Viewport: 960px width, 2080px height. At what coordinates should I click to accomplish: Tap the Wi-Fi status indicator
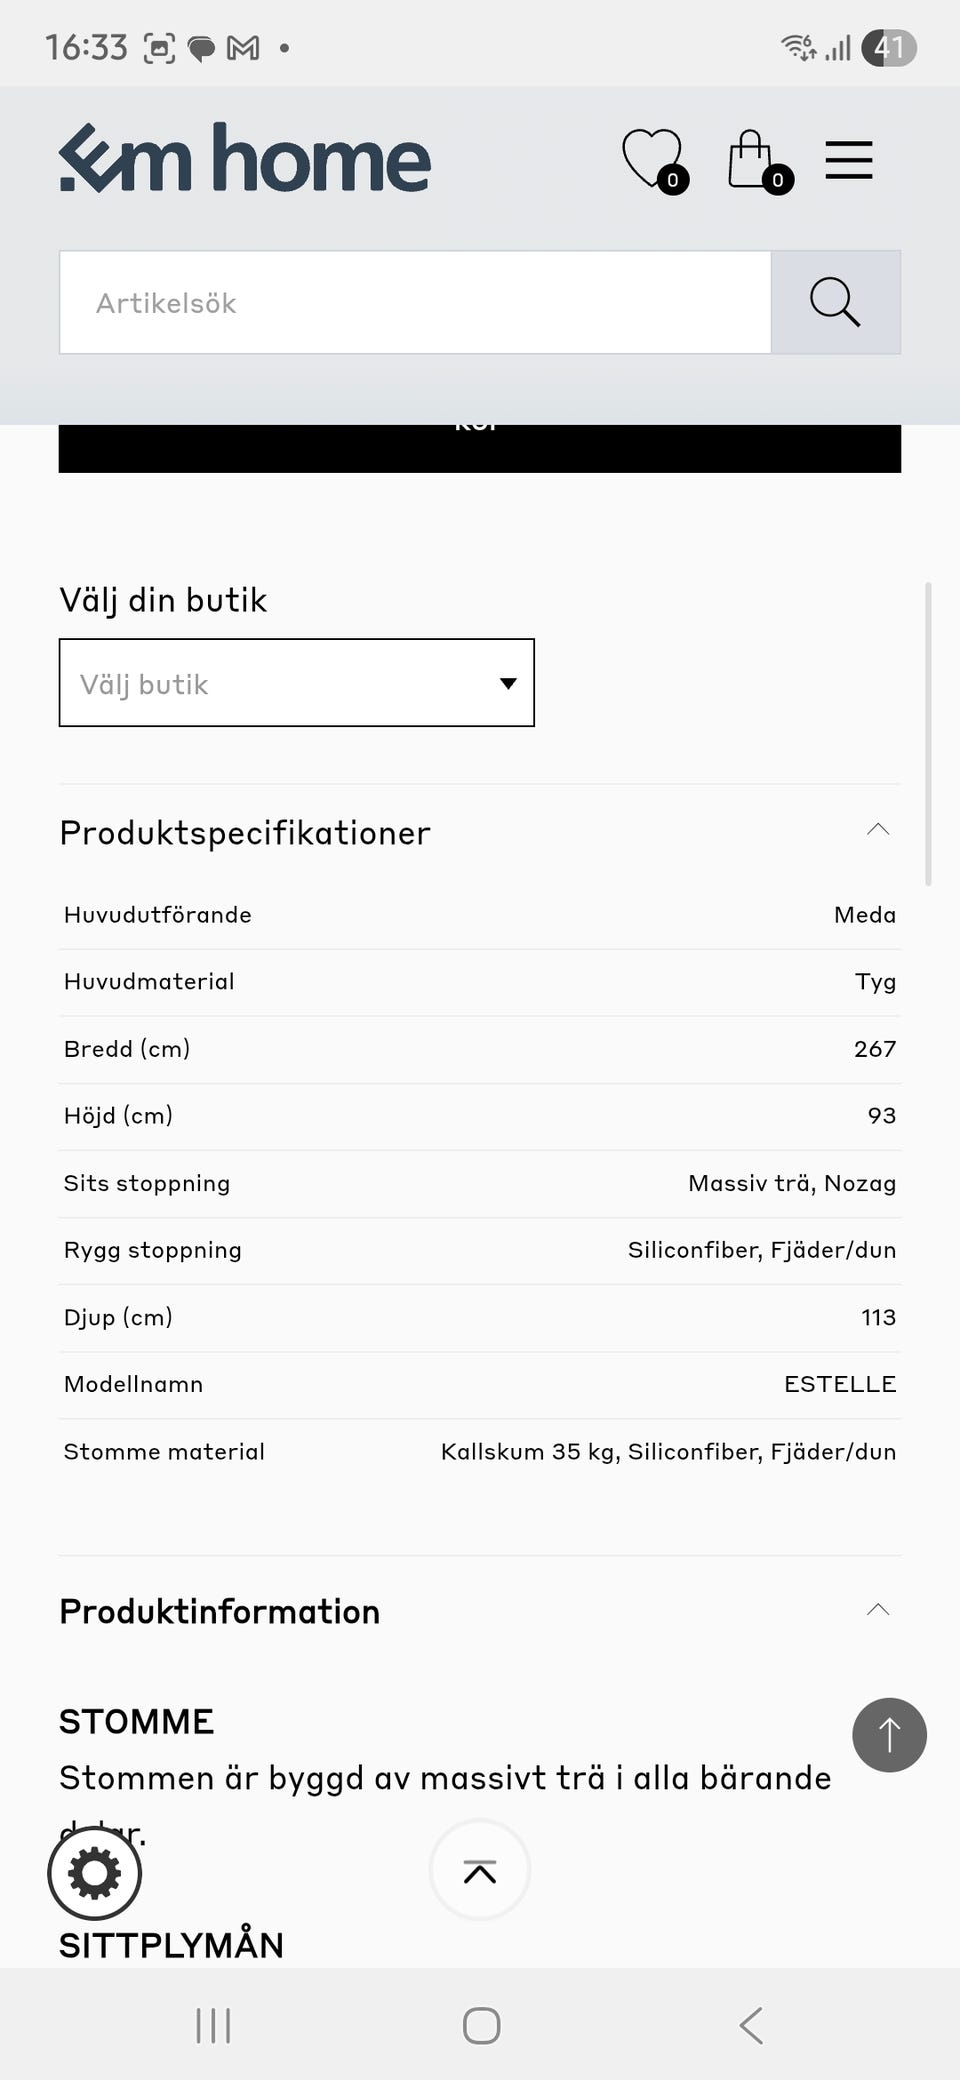[797, 44]
